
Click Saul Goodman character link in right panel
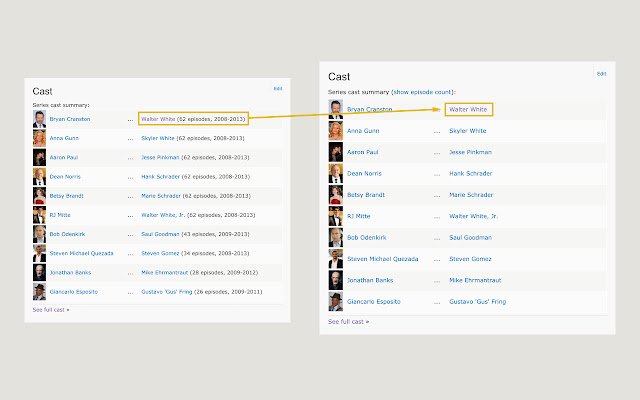(x=470, y=238)
